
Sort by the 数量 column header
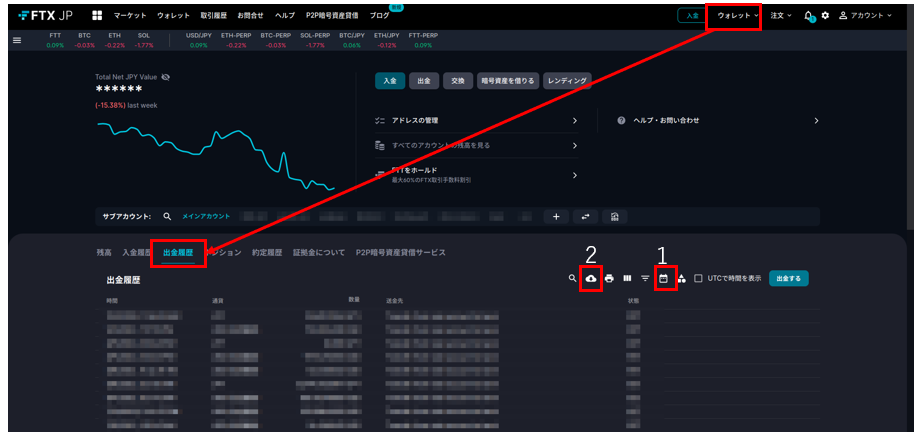click(354, 300)
